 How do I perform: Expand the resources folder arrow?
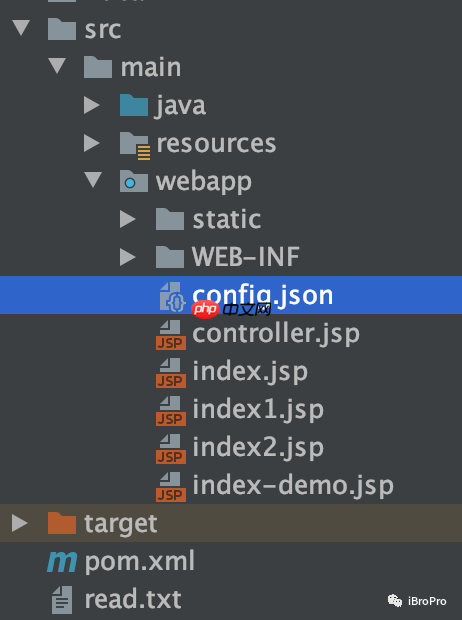(x=91, y=143)
